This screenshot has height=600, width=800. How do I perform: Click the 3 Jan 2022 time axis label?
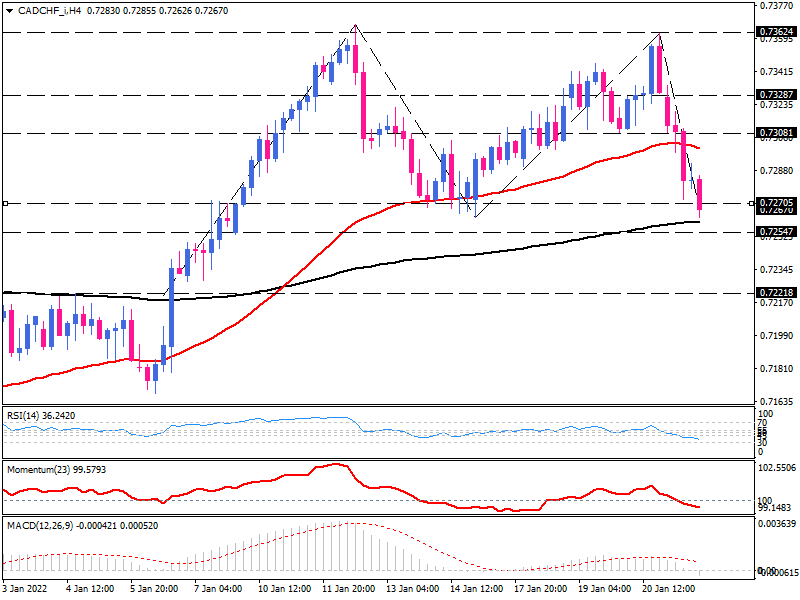tap(22, 589)
